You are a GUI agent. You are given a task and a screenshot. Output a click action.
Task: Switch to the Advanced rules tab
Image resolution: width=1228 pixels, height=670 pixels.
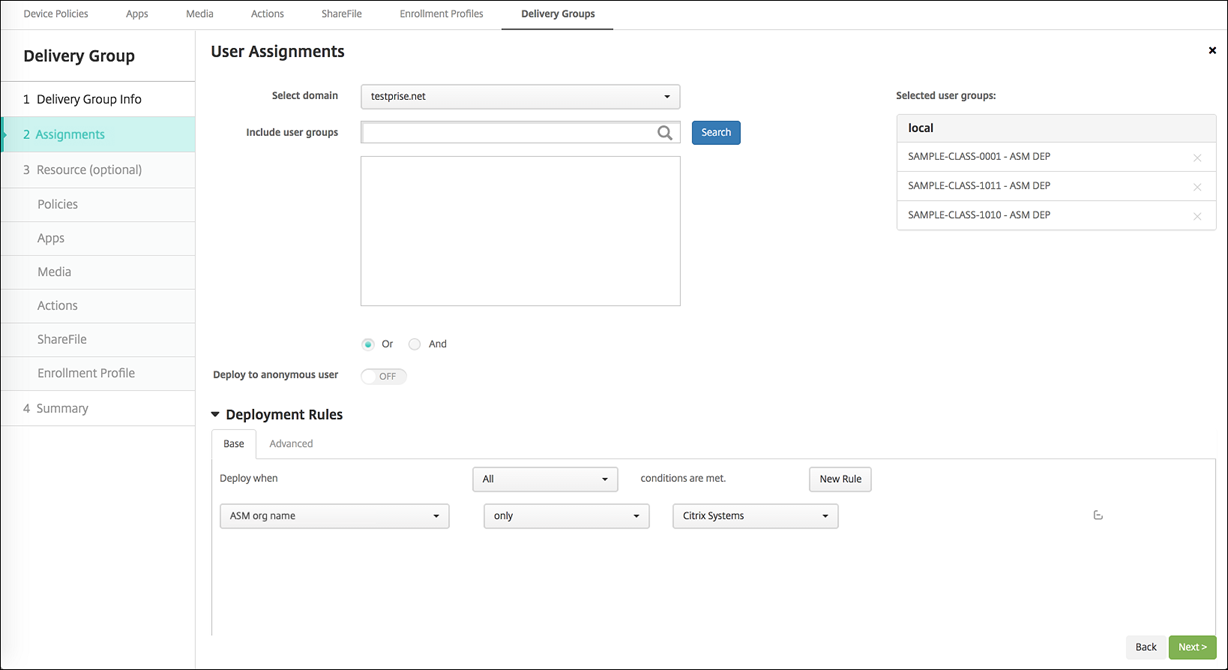pyautogui.click(x=291, y=444)
